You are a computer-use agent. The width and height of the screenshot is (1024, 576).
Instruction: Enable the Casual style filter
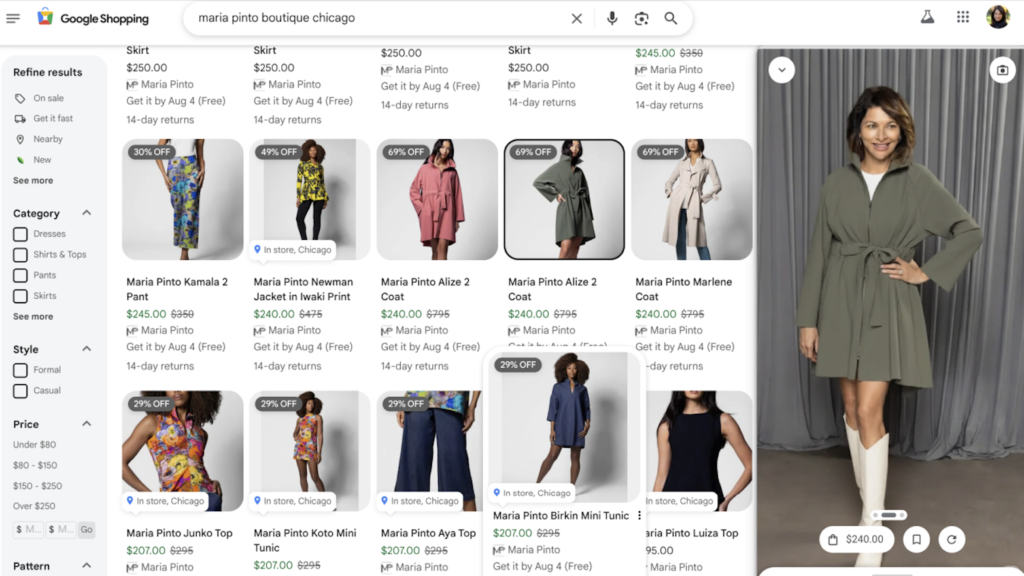(x=18, y=390)
